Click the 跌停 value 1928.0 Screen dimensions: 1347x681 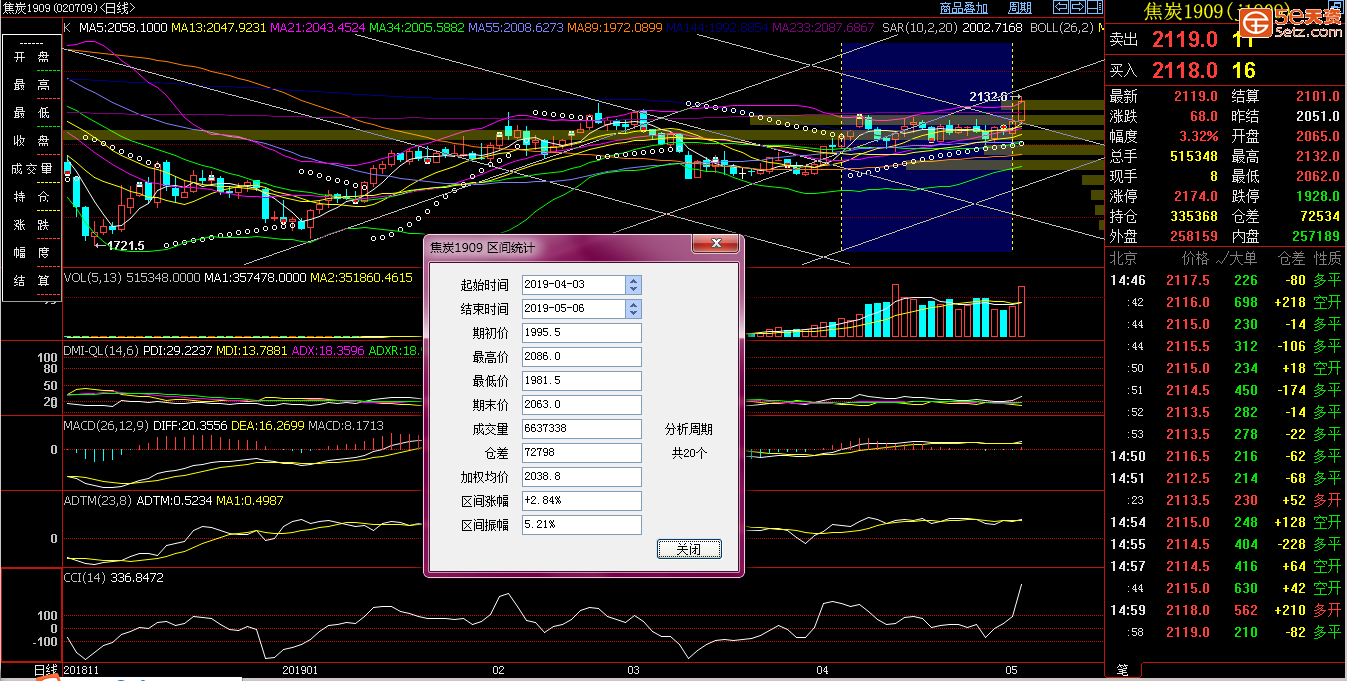tap(1319, 196)
